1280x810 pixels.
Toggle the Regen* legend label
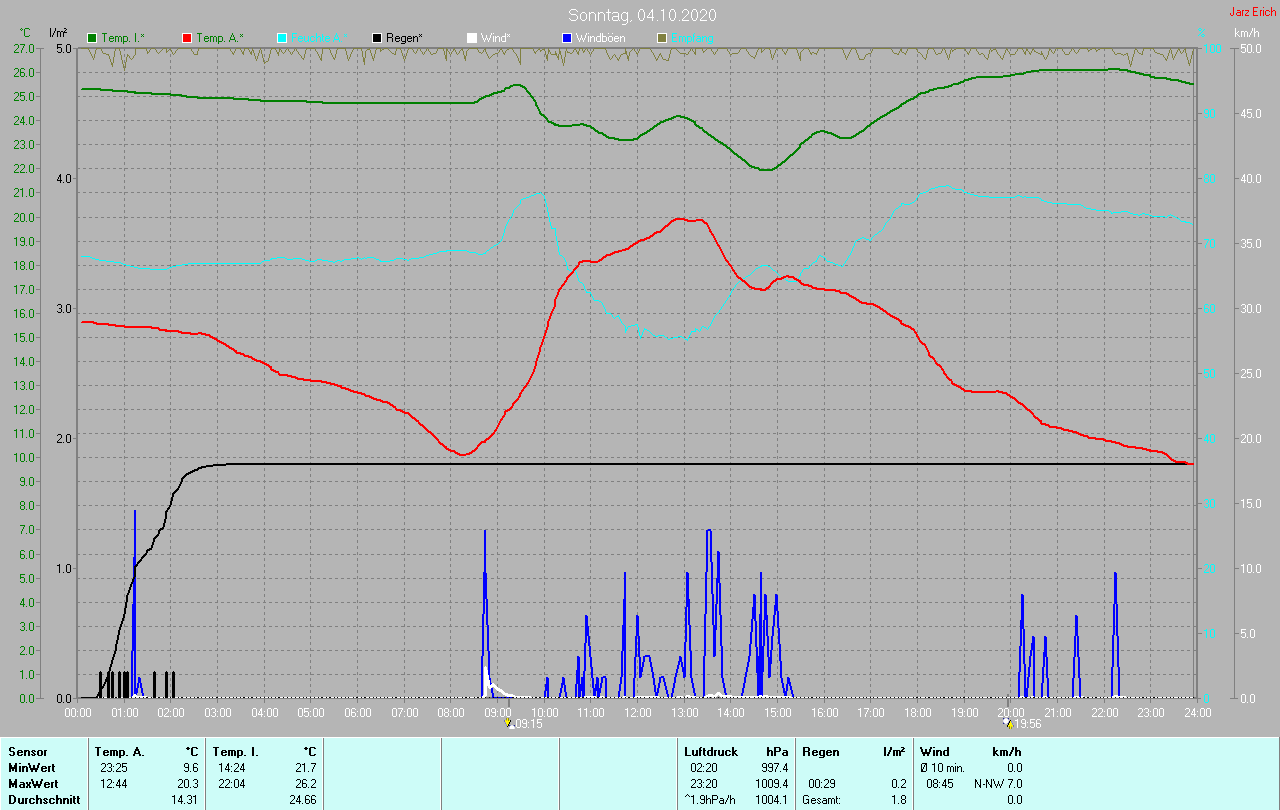coord(405,38)
